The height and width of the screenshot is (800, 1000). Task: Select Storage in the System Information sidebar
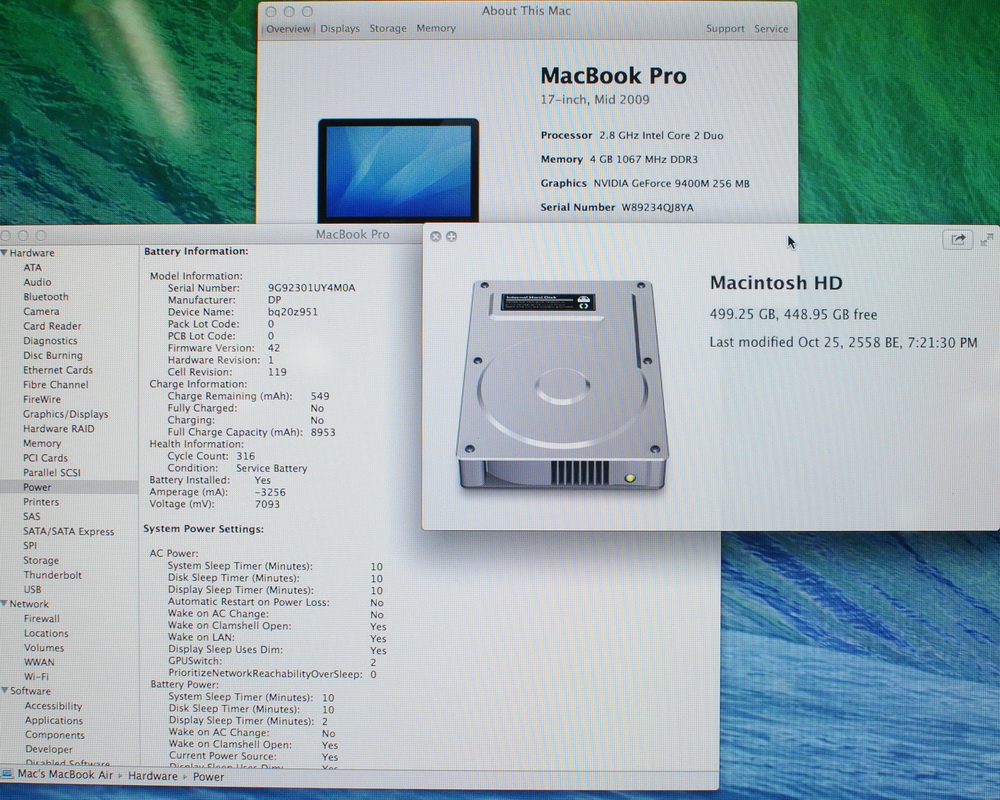(x=41, y=560)
